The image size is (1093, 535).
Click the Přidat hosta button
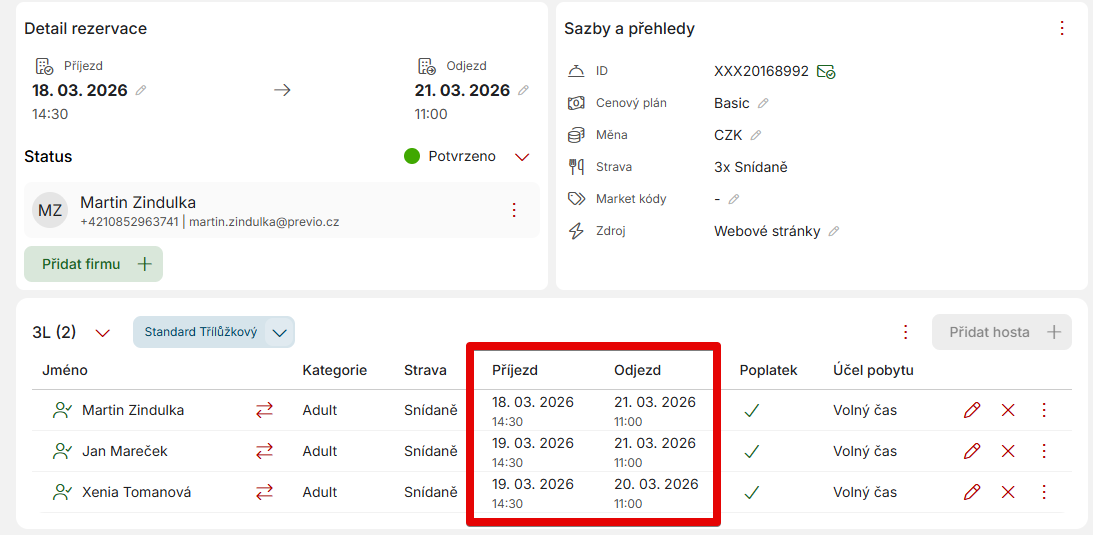pyautogui.click(x=1001, y=332)
